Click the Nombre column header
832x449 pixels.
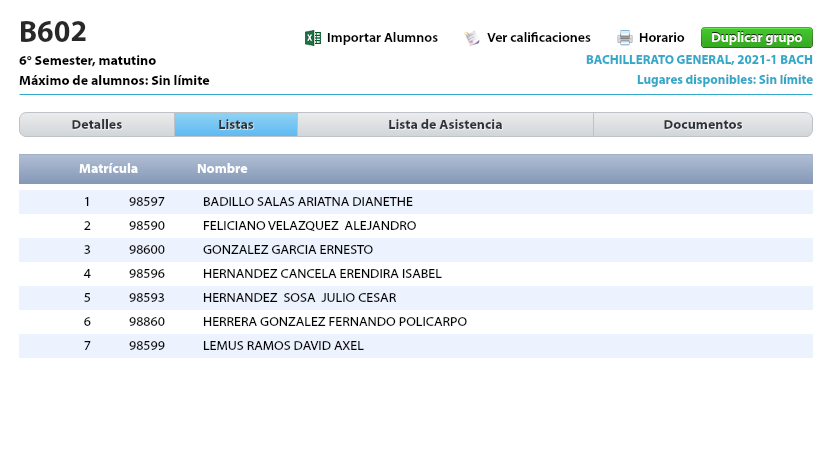(x=222, y=169)
